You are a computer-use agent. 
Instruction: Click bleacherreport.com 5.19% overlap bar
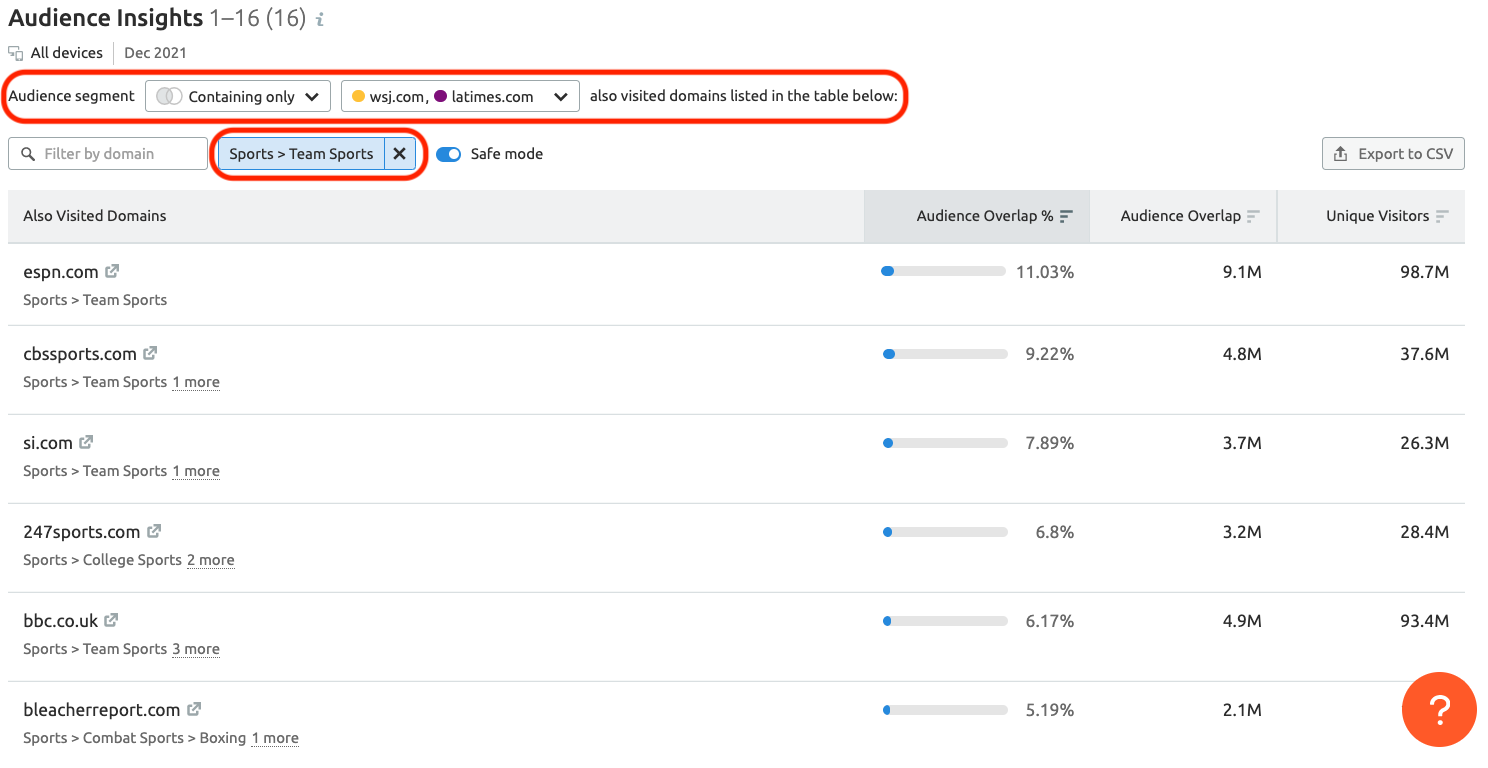pyautogui.click(x=944, y=709)
